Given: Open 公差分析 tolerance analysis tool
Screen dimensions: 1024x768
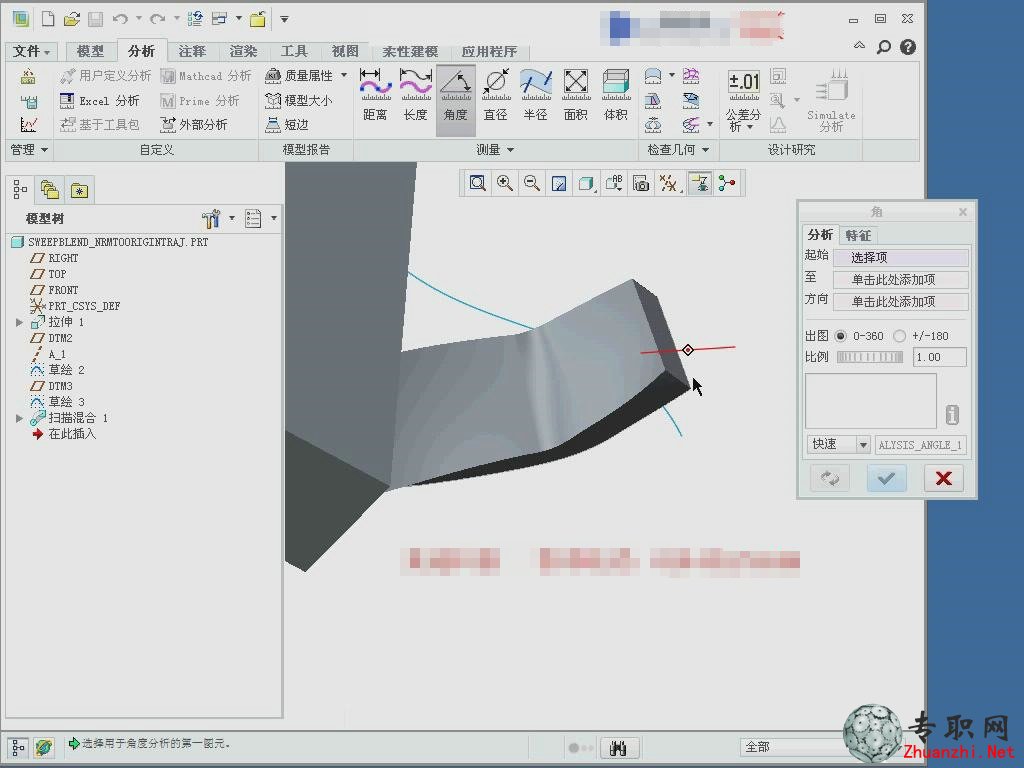Looking at the screenshot, I should [743, 101].
